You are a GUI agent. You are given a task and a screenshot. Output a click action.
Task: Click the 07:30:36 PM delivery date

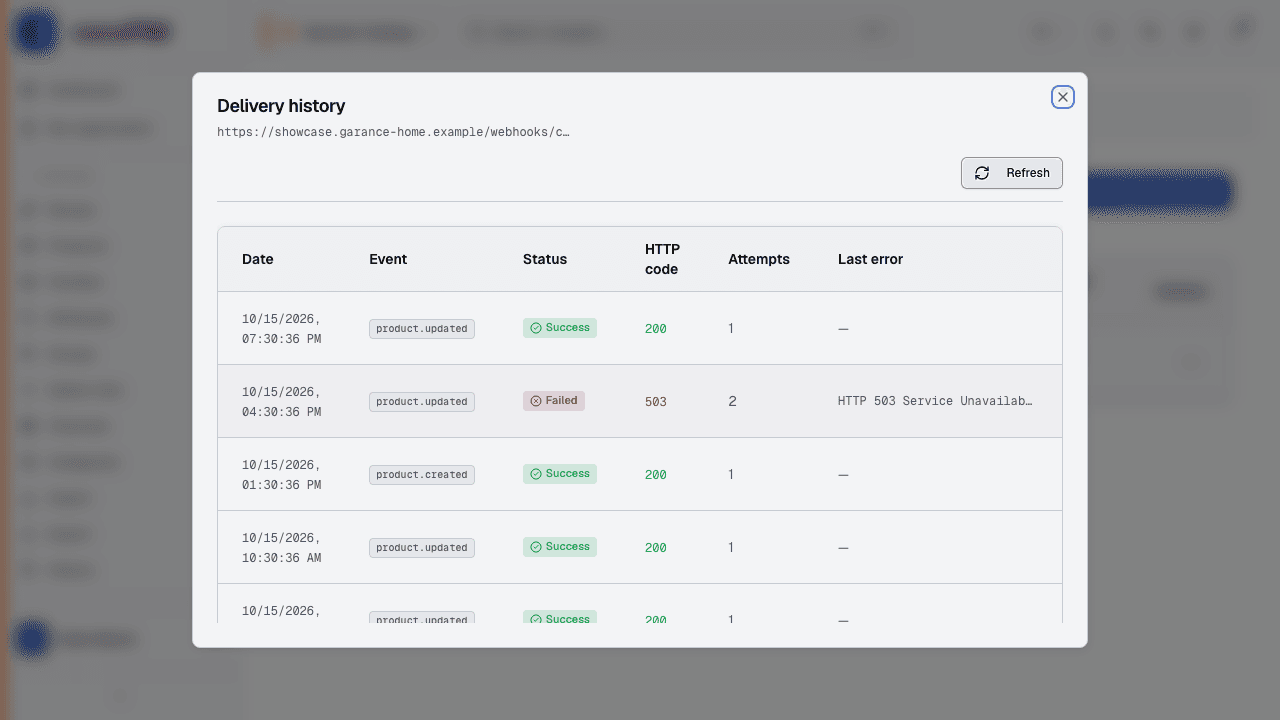[x=282, y=329]
